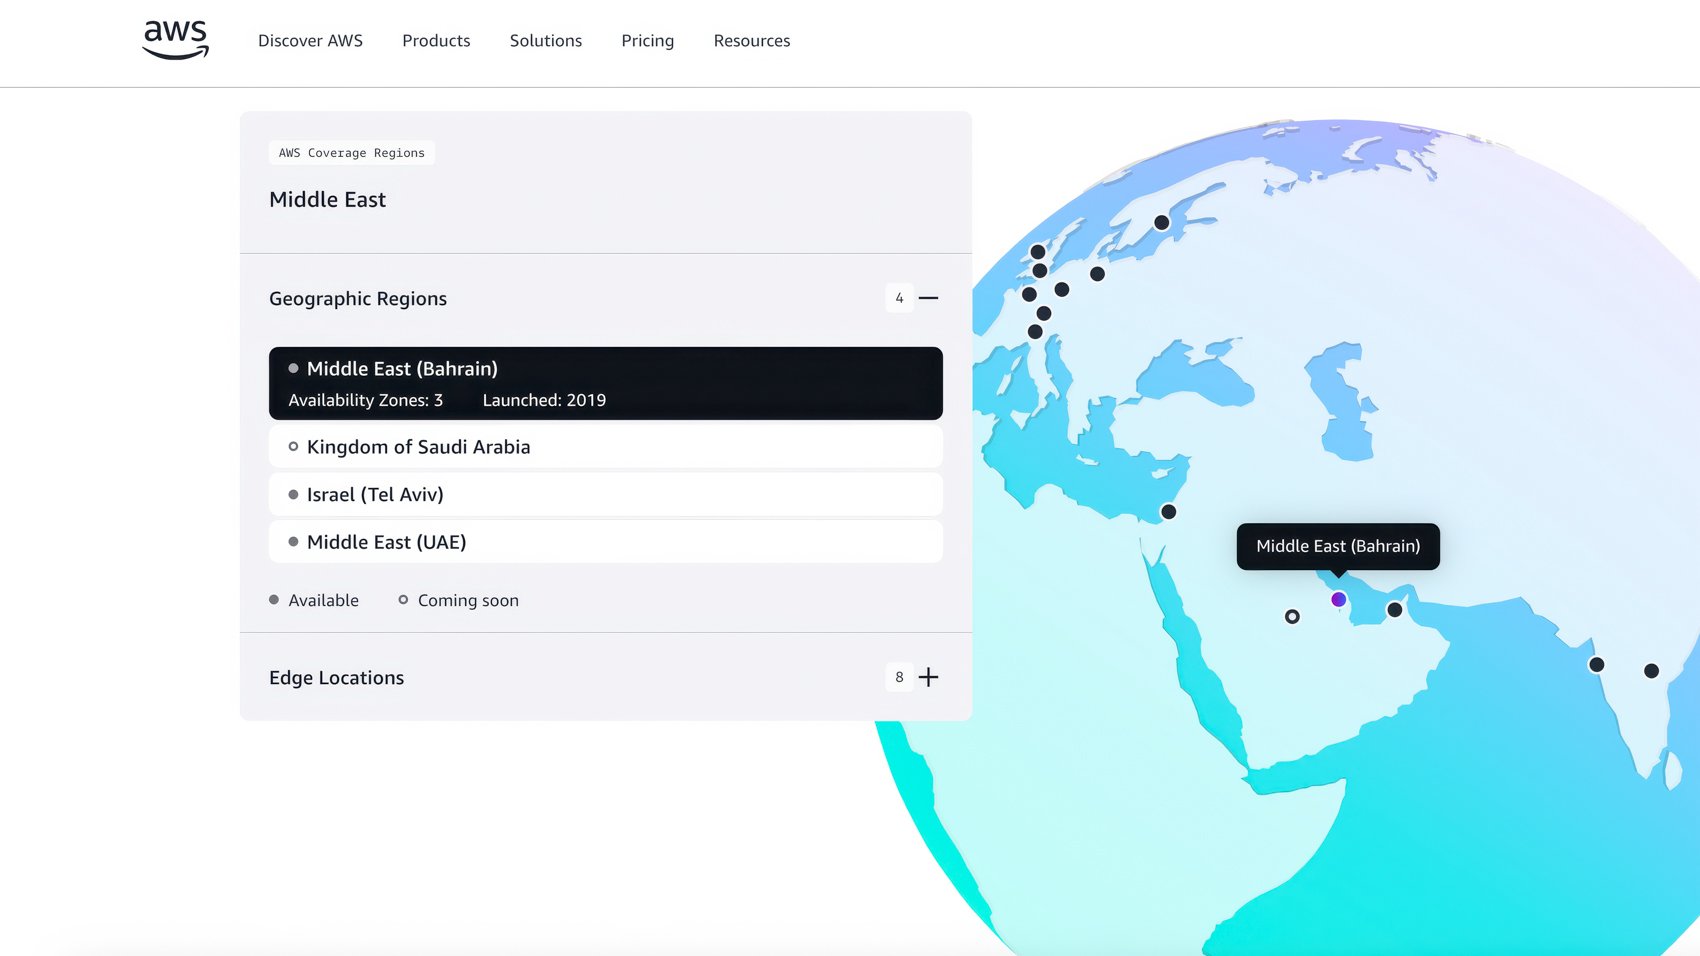Click the Tel Aviv marker on the globe

[x=1168, y=512]
